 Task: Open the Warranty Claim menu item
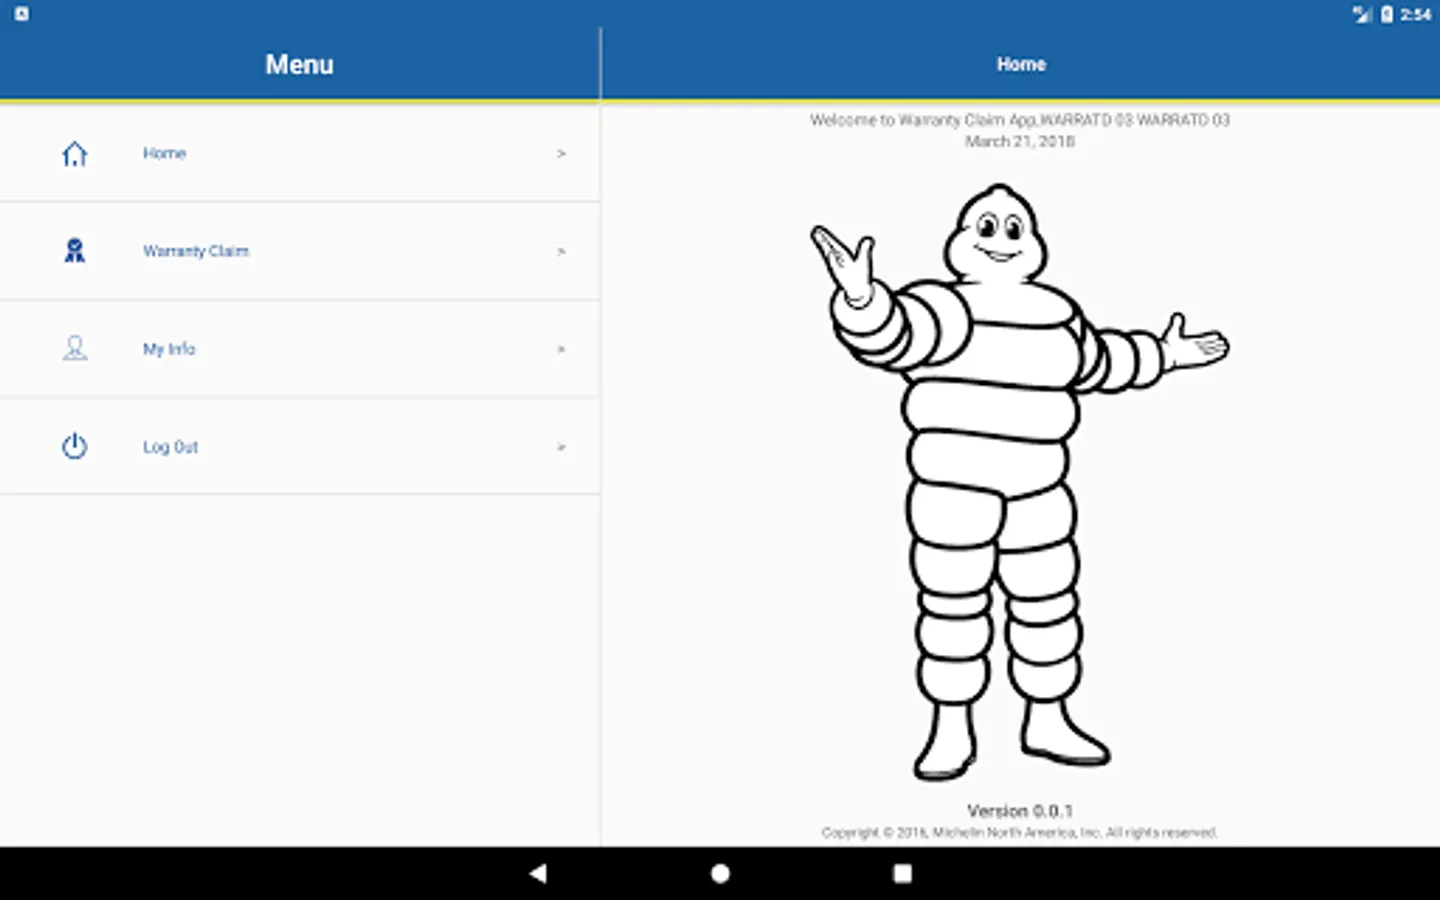[300, 251]
